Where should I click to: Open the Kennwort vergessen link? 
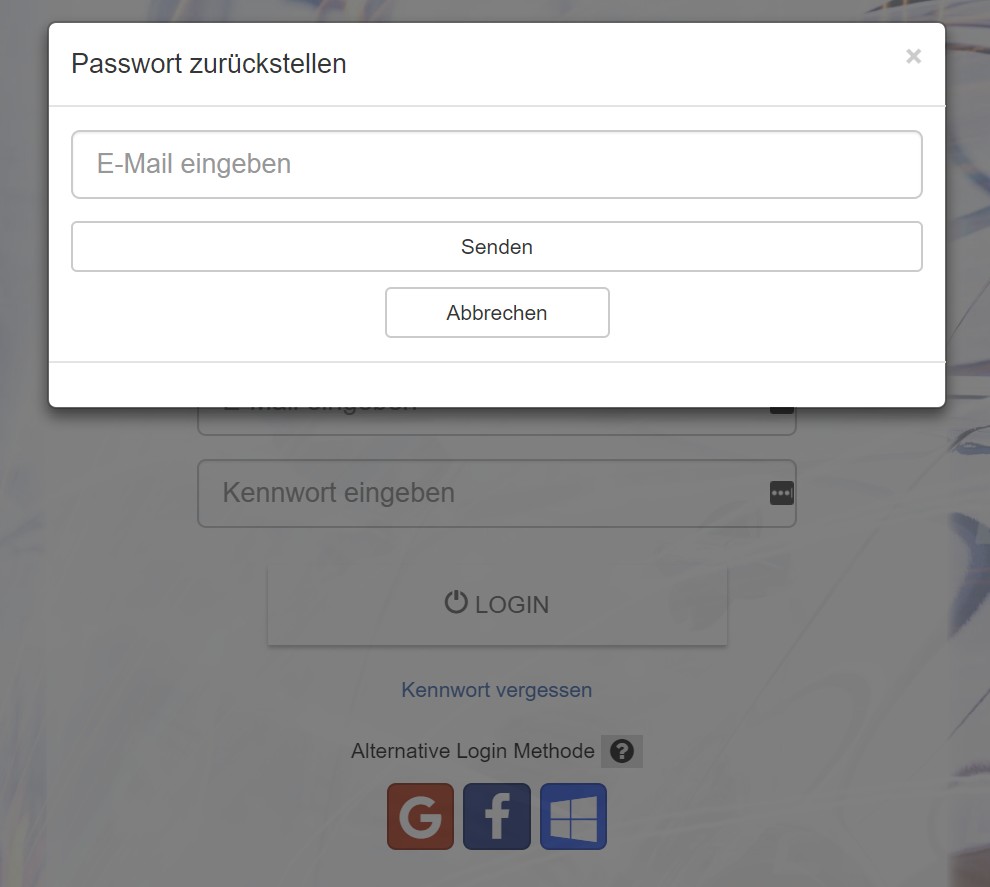(x=497, y=690)
